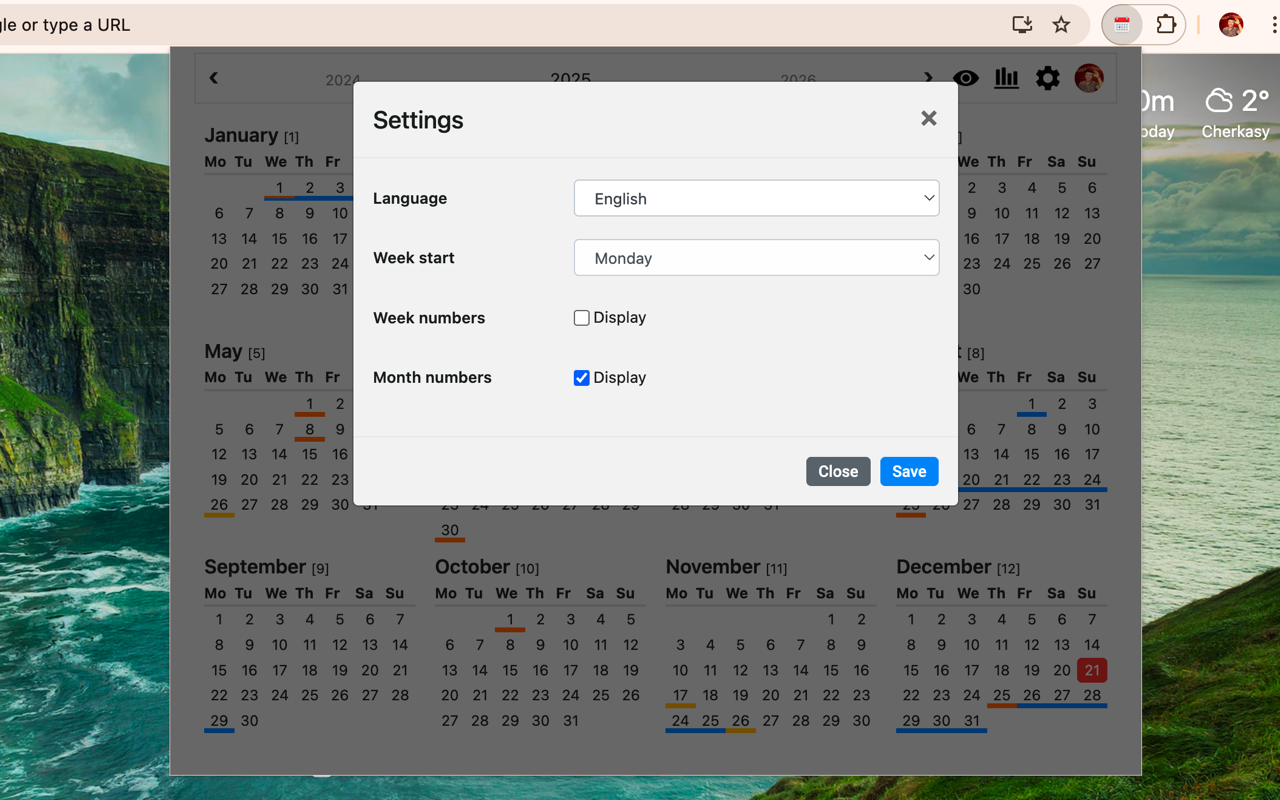This screenshot has height=800, width=1280.
Task: Select September 30
Action: pos(249,720)
